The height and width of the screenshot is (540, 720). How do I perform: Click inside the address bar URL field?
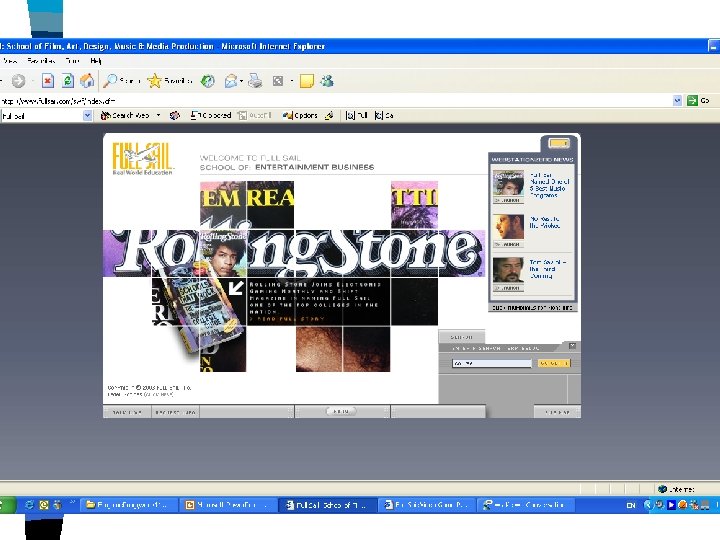(x=335, y=101)
